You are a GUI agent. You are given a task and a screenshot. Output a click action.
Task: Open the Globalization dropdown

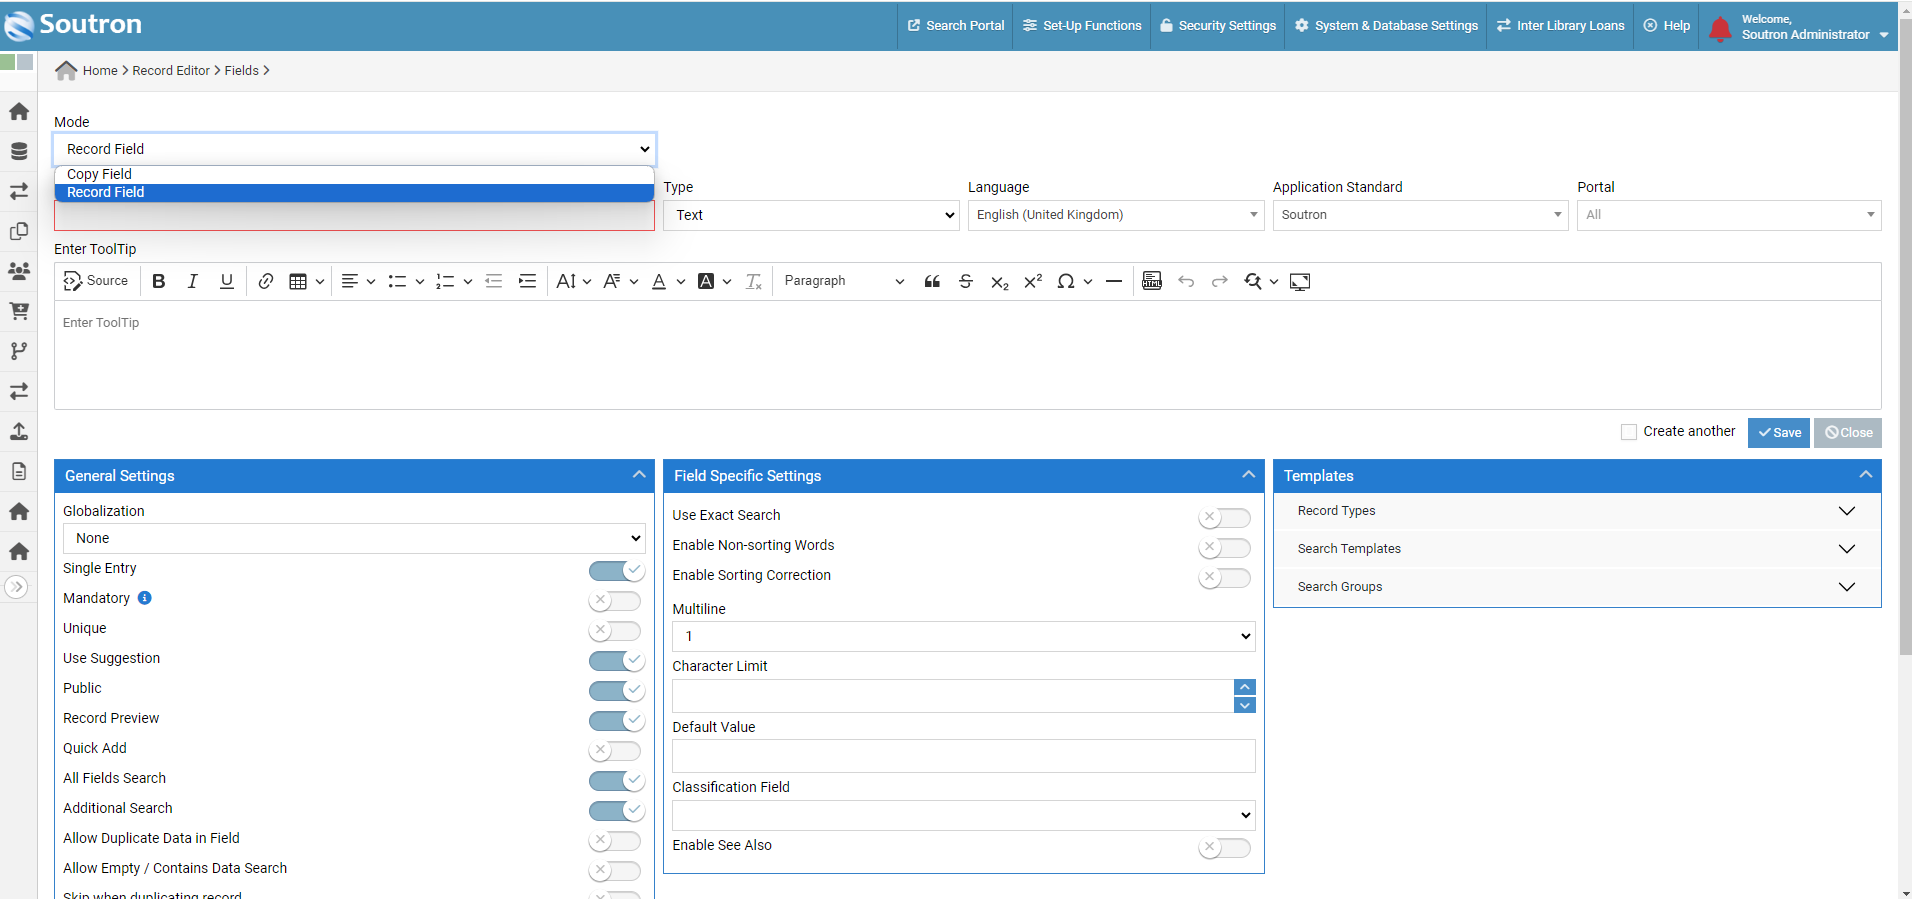[354, 538]
